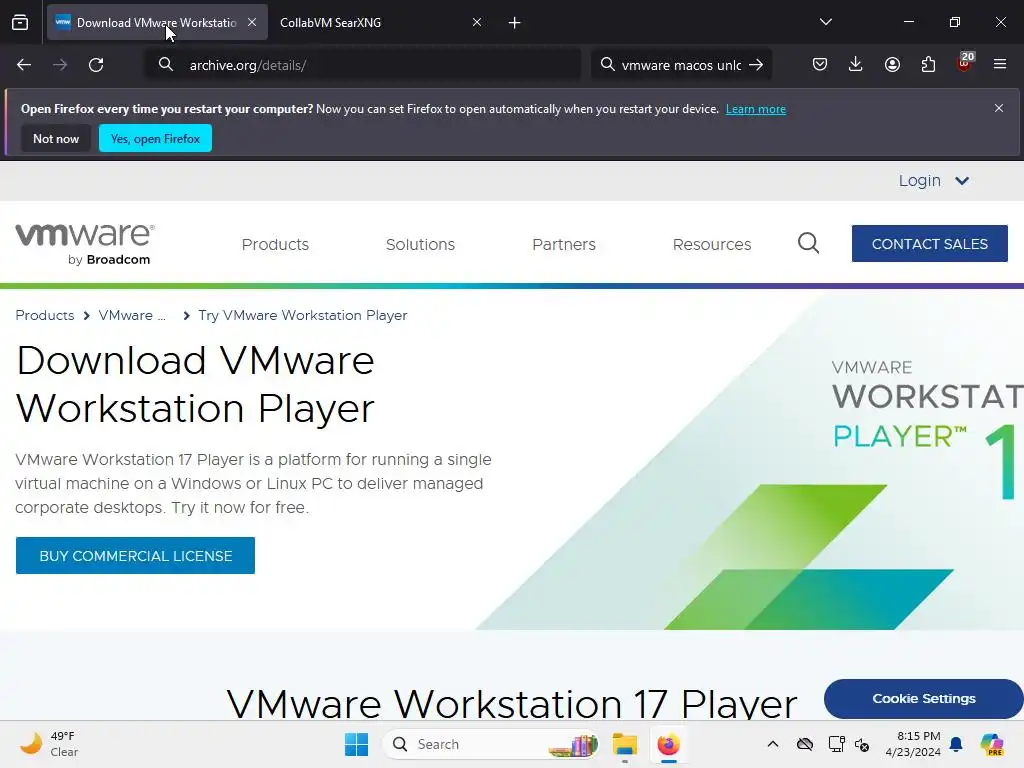Screen dimensions: 1024x768
Task: Open the Extensions puzzle icon
Action: tap(928, 65)
